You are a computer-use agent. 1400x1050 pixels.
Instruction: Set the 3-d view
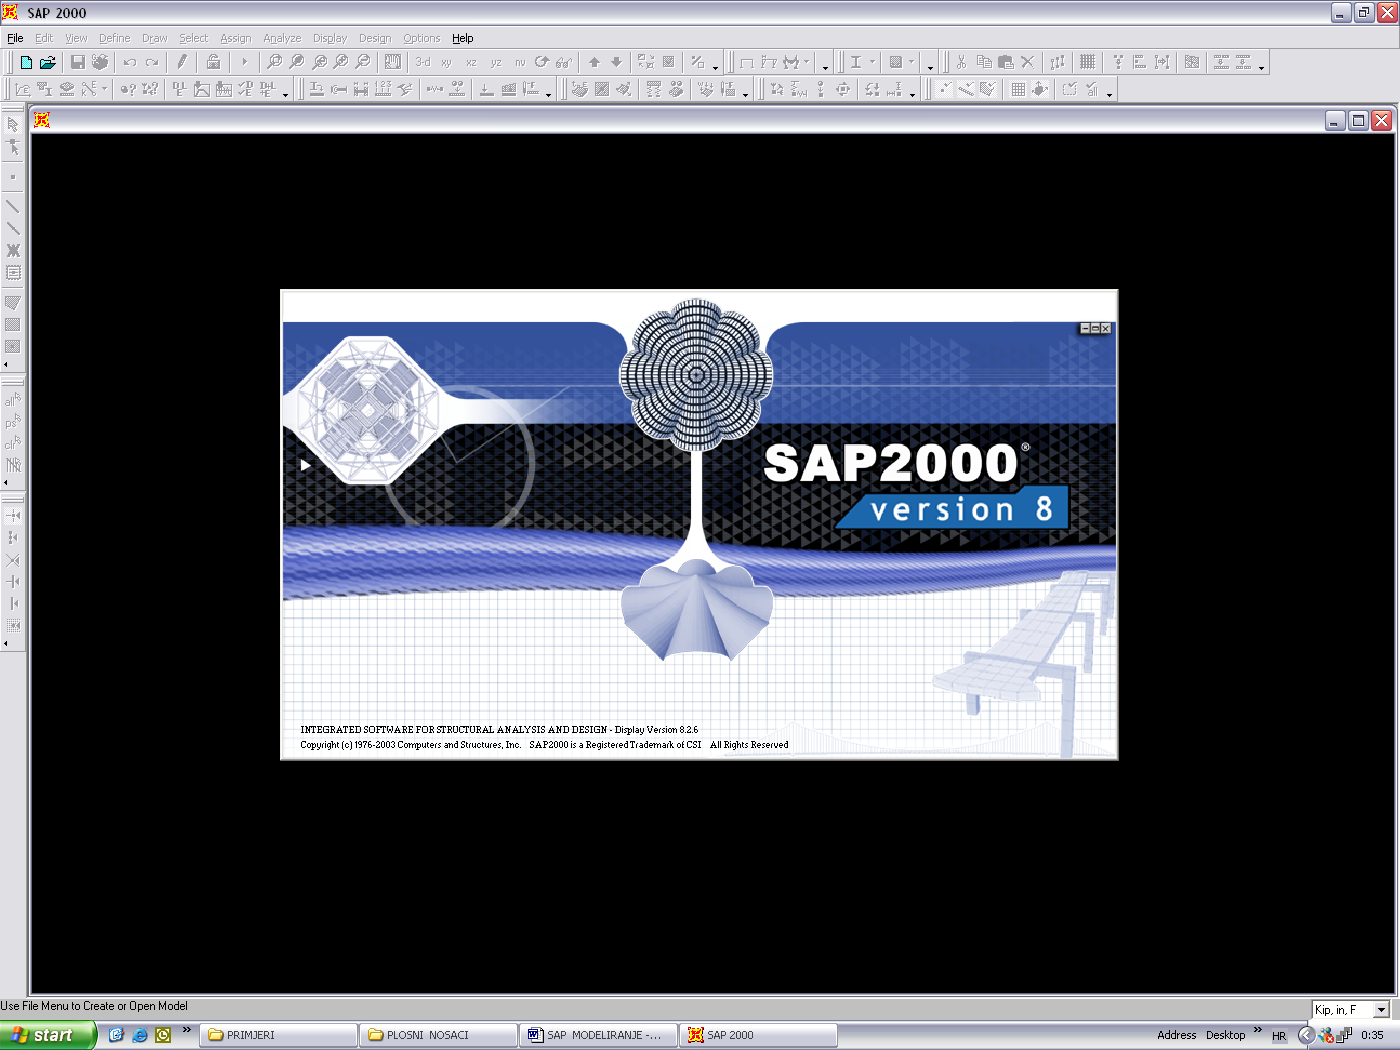(423, 62)
